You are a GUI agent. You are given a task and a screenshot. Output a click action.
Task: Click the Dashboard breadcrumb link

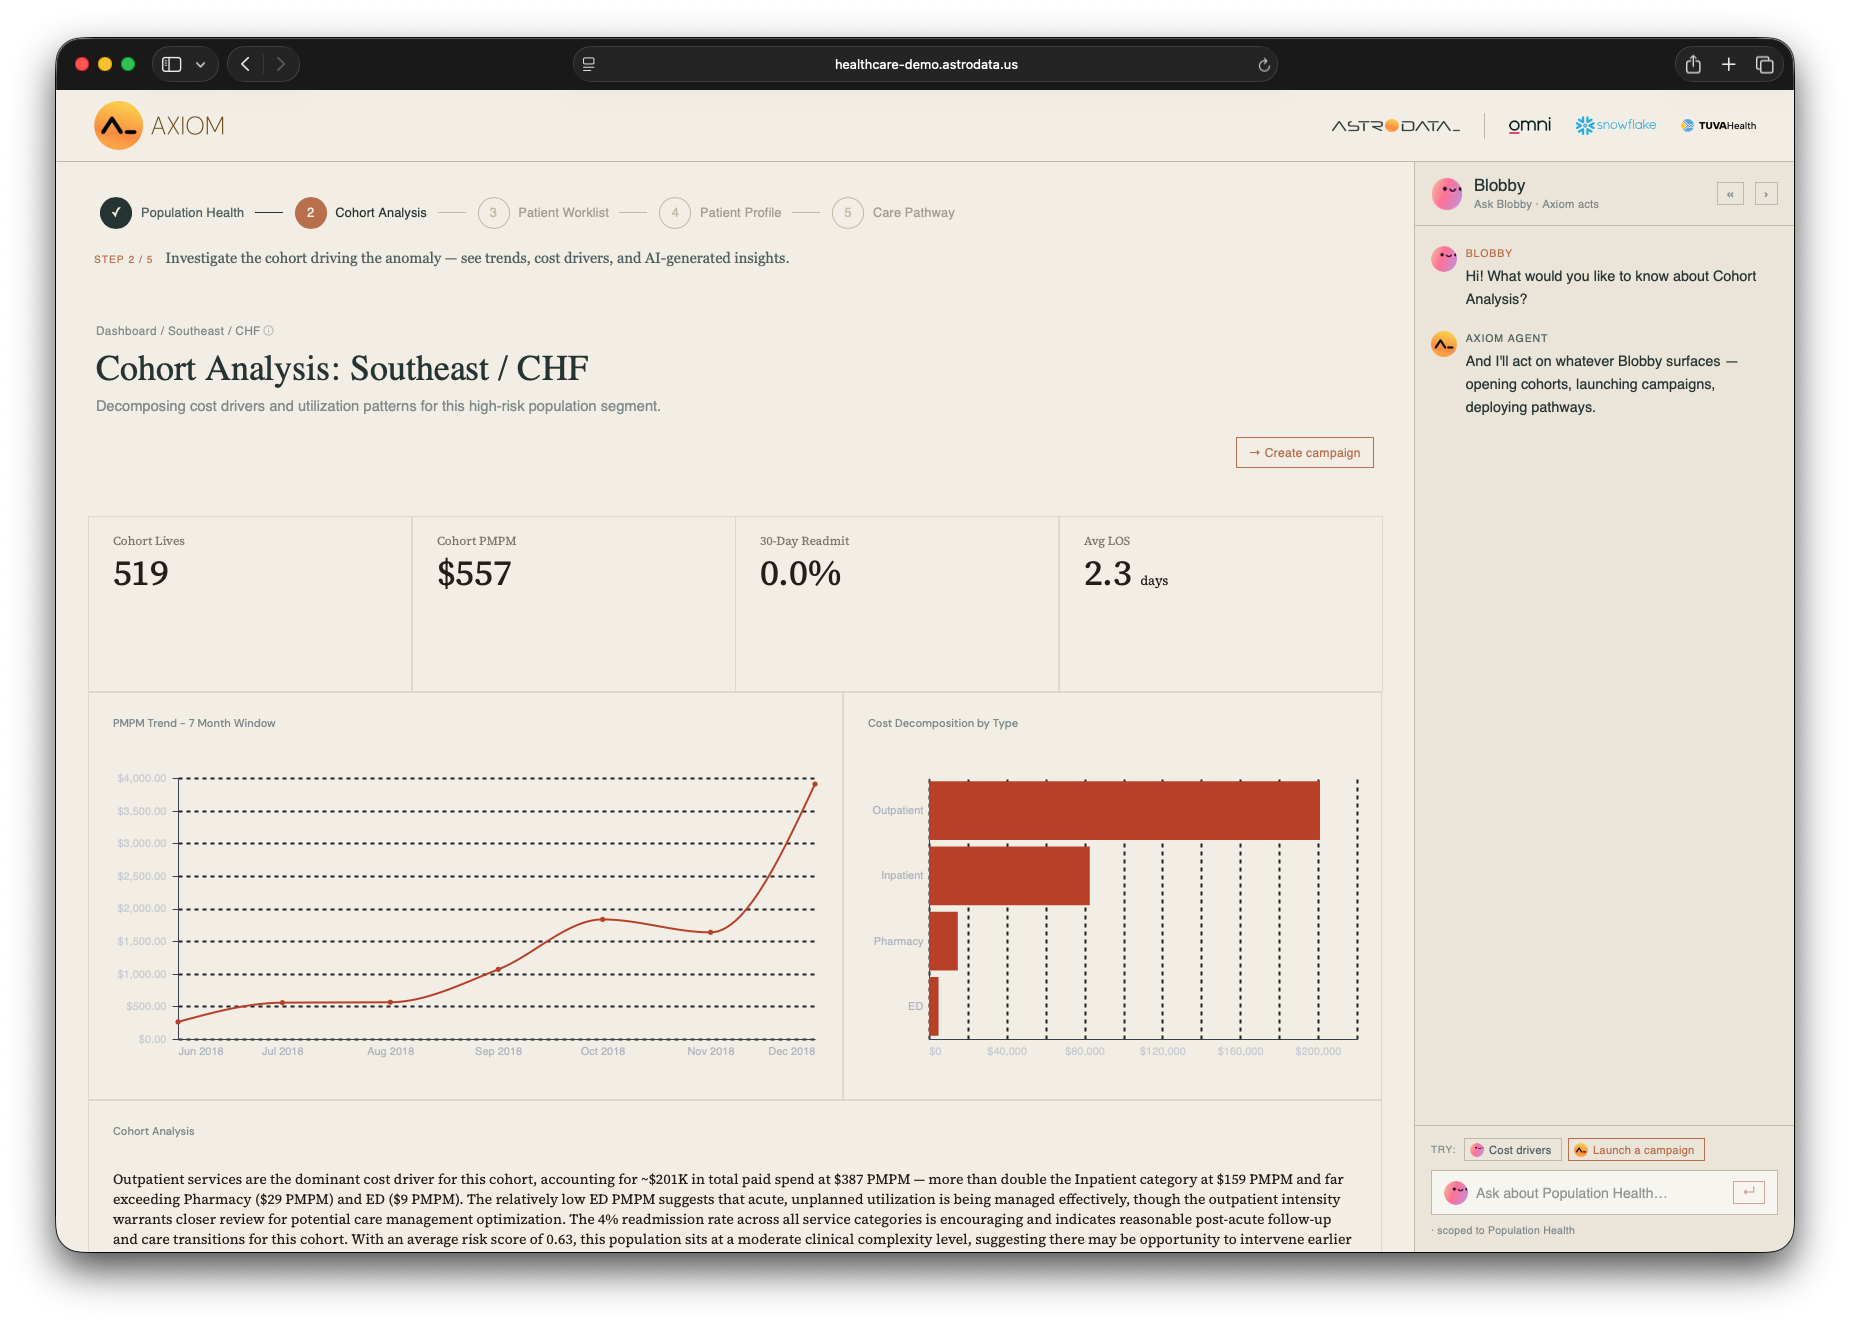point(126,331)
